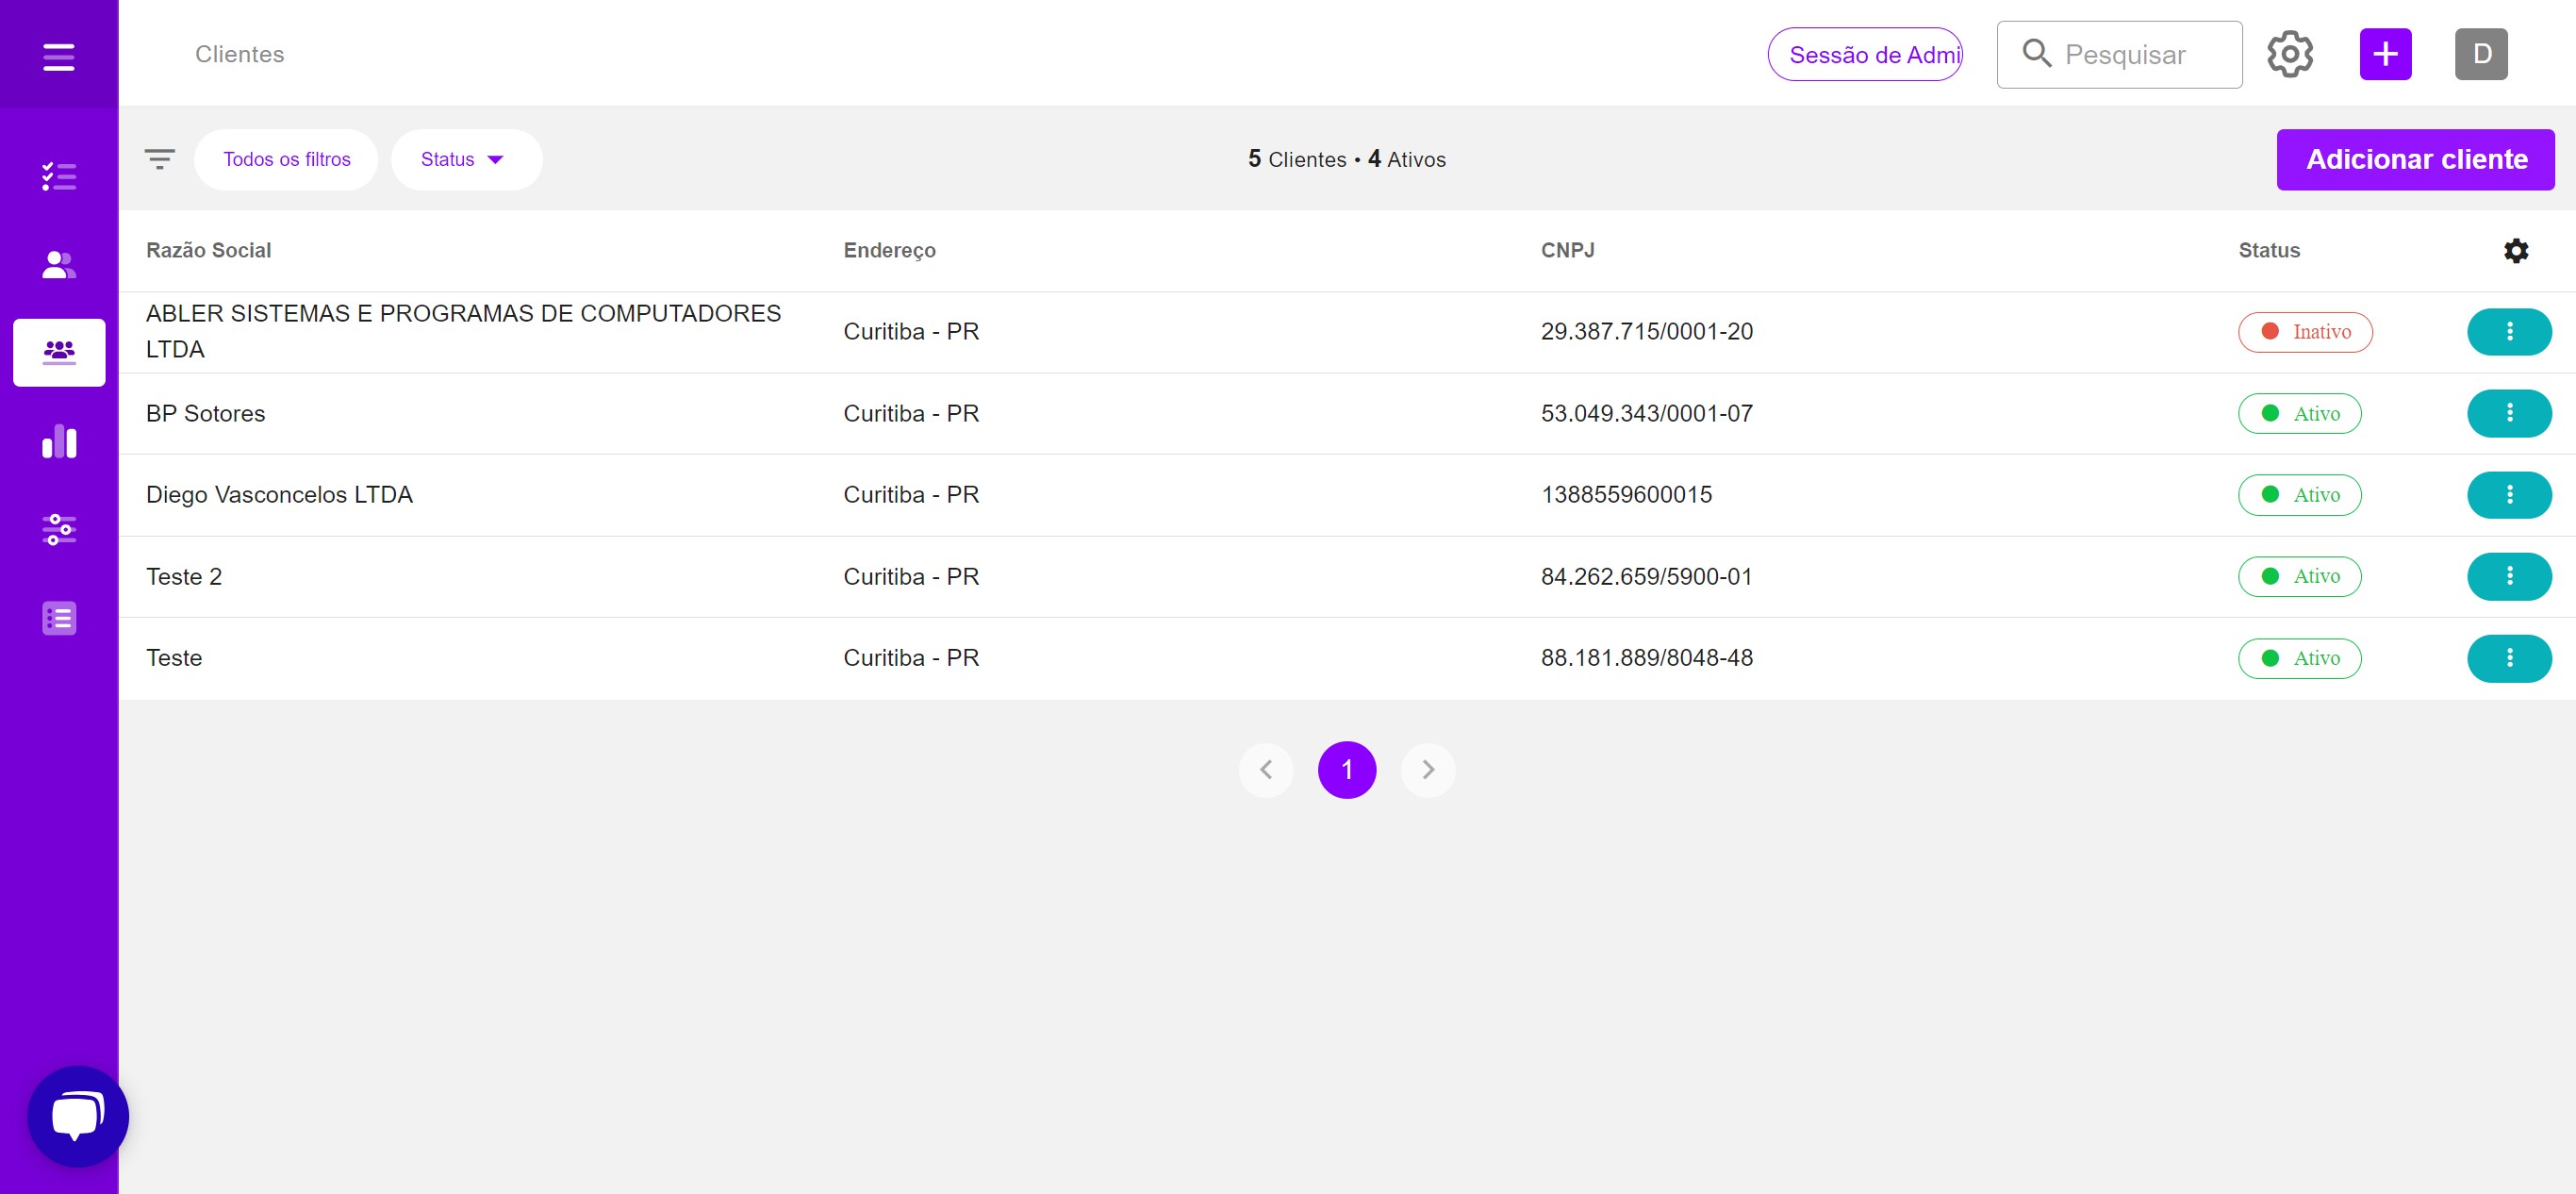The width and height of the screenshot is (2576, 1194).
Task: Open the users sidebar icon
Action: tap(59, 265)
